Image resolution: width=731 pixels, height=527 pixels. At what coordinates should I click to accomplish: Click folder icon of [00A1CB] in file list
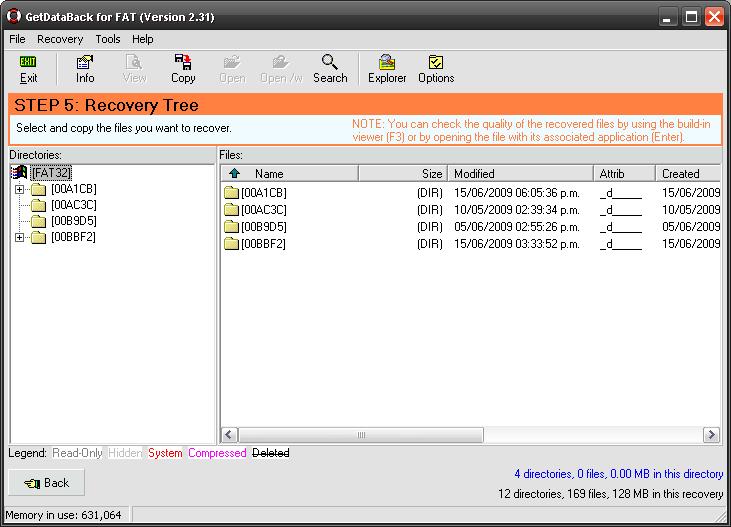pyautogui.click(x=231, y=193)
